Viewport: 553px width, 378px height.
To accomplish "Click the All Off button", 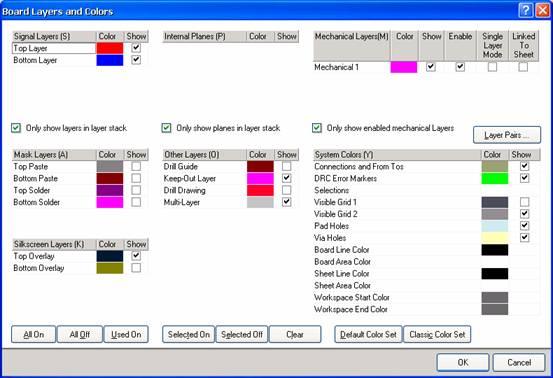I will click(x=80, y=334).
